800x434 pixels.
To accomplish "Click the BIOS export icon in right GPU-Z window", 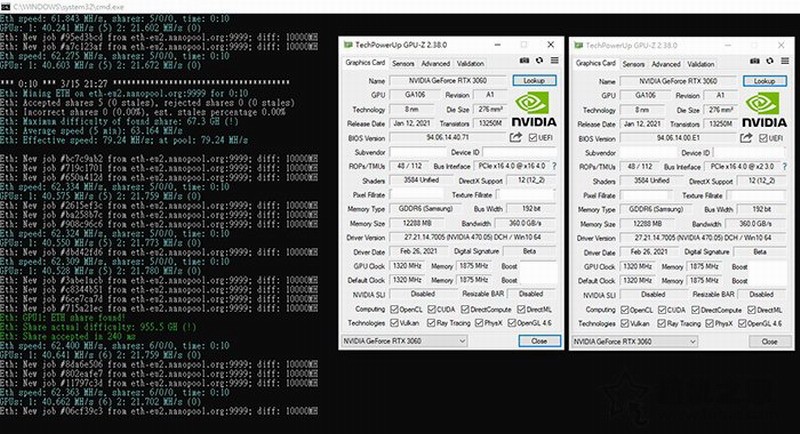I will (745, 137).
